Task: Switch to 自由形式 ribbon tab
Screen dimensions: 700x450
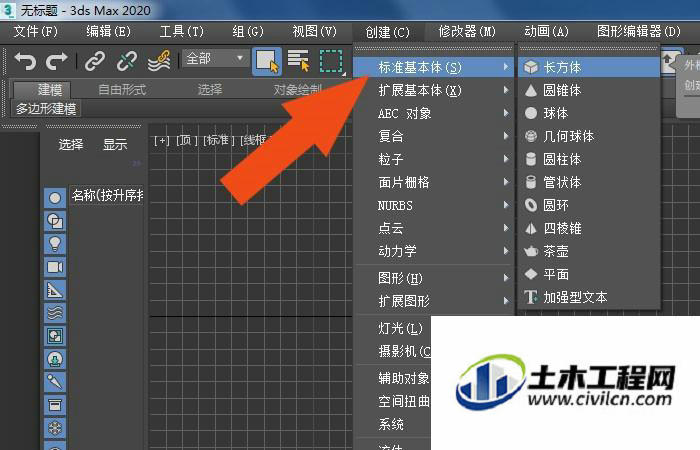Action: click(x=122, y=90)
